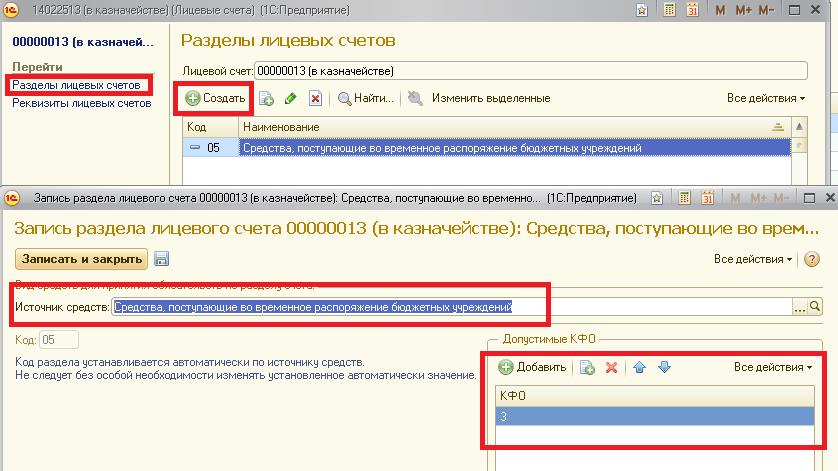Image resolution: width=838 pixels, height=471 pixels.
Task: Click M- button in top title bar
Action: tap(766, 10)
